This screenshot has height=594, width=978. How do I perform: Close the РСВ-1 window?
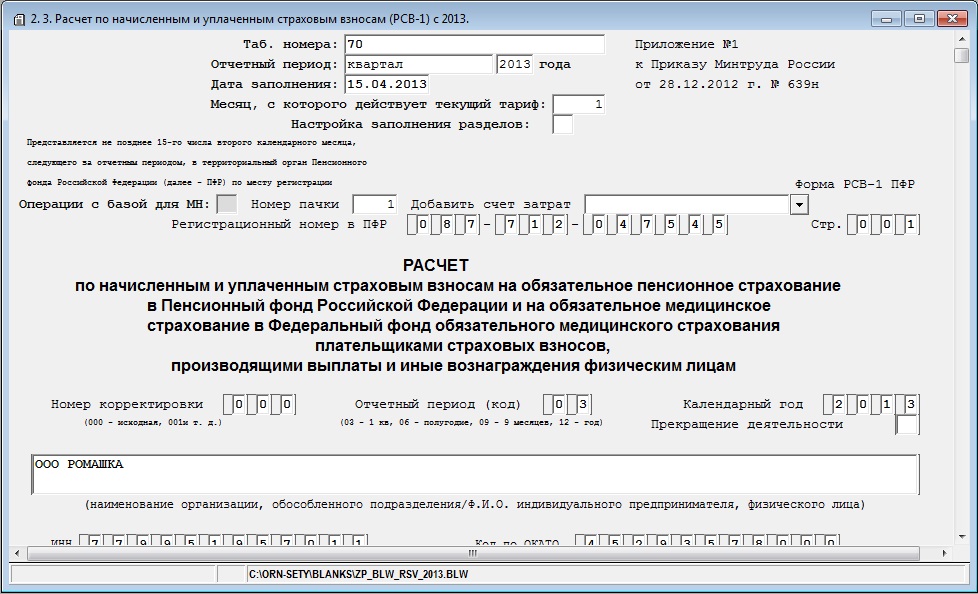pyautogui.click(x=952, y=19)
